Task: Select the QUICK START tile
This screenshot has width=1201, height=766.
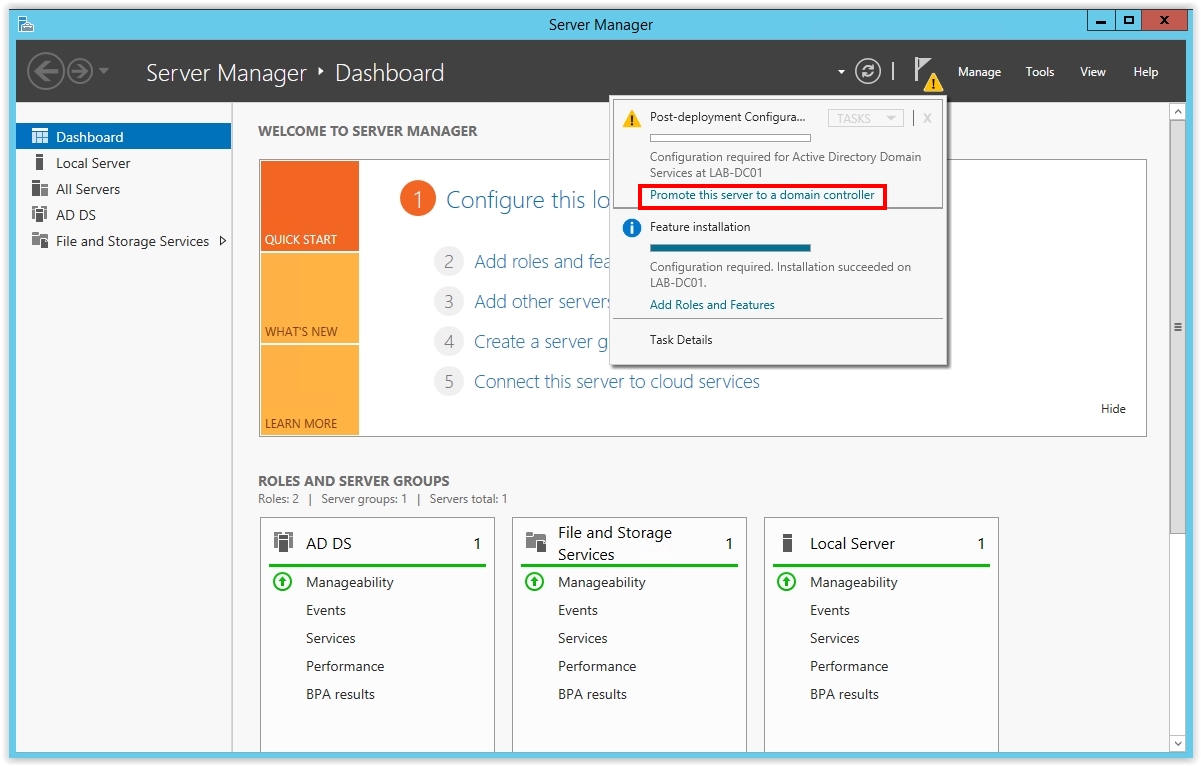Action: point(309,206)
